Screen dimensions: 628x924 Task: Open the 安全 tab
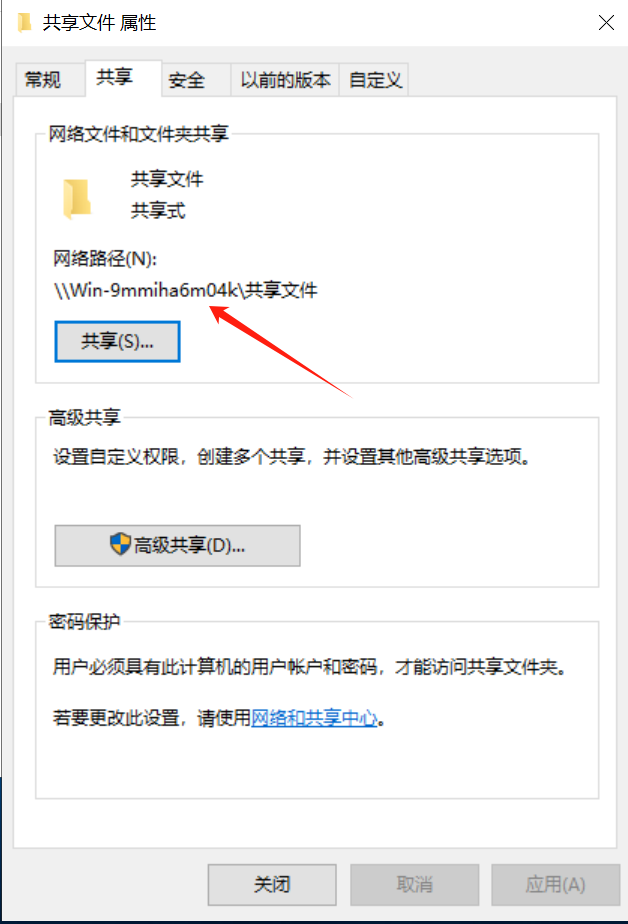coord(187,80)
